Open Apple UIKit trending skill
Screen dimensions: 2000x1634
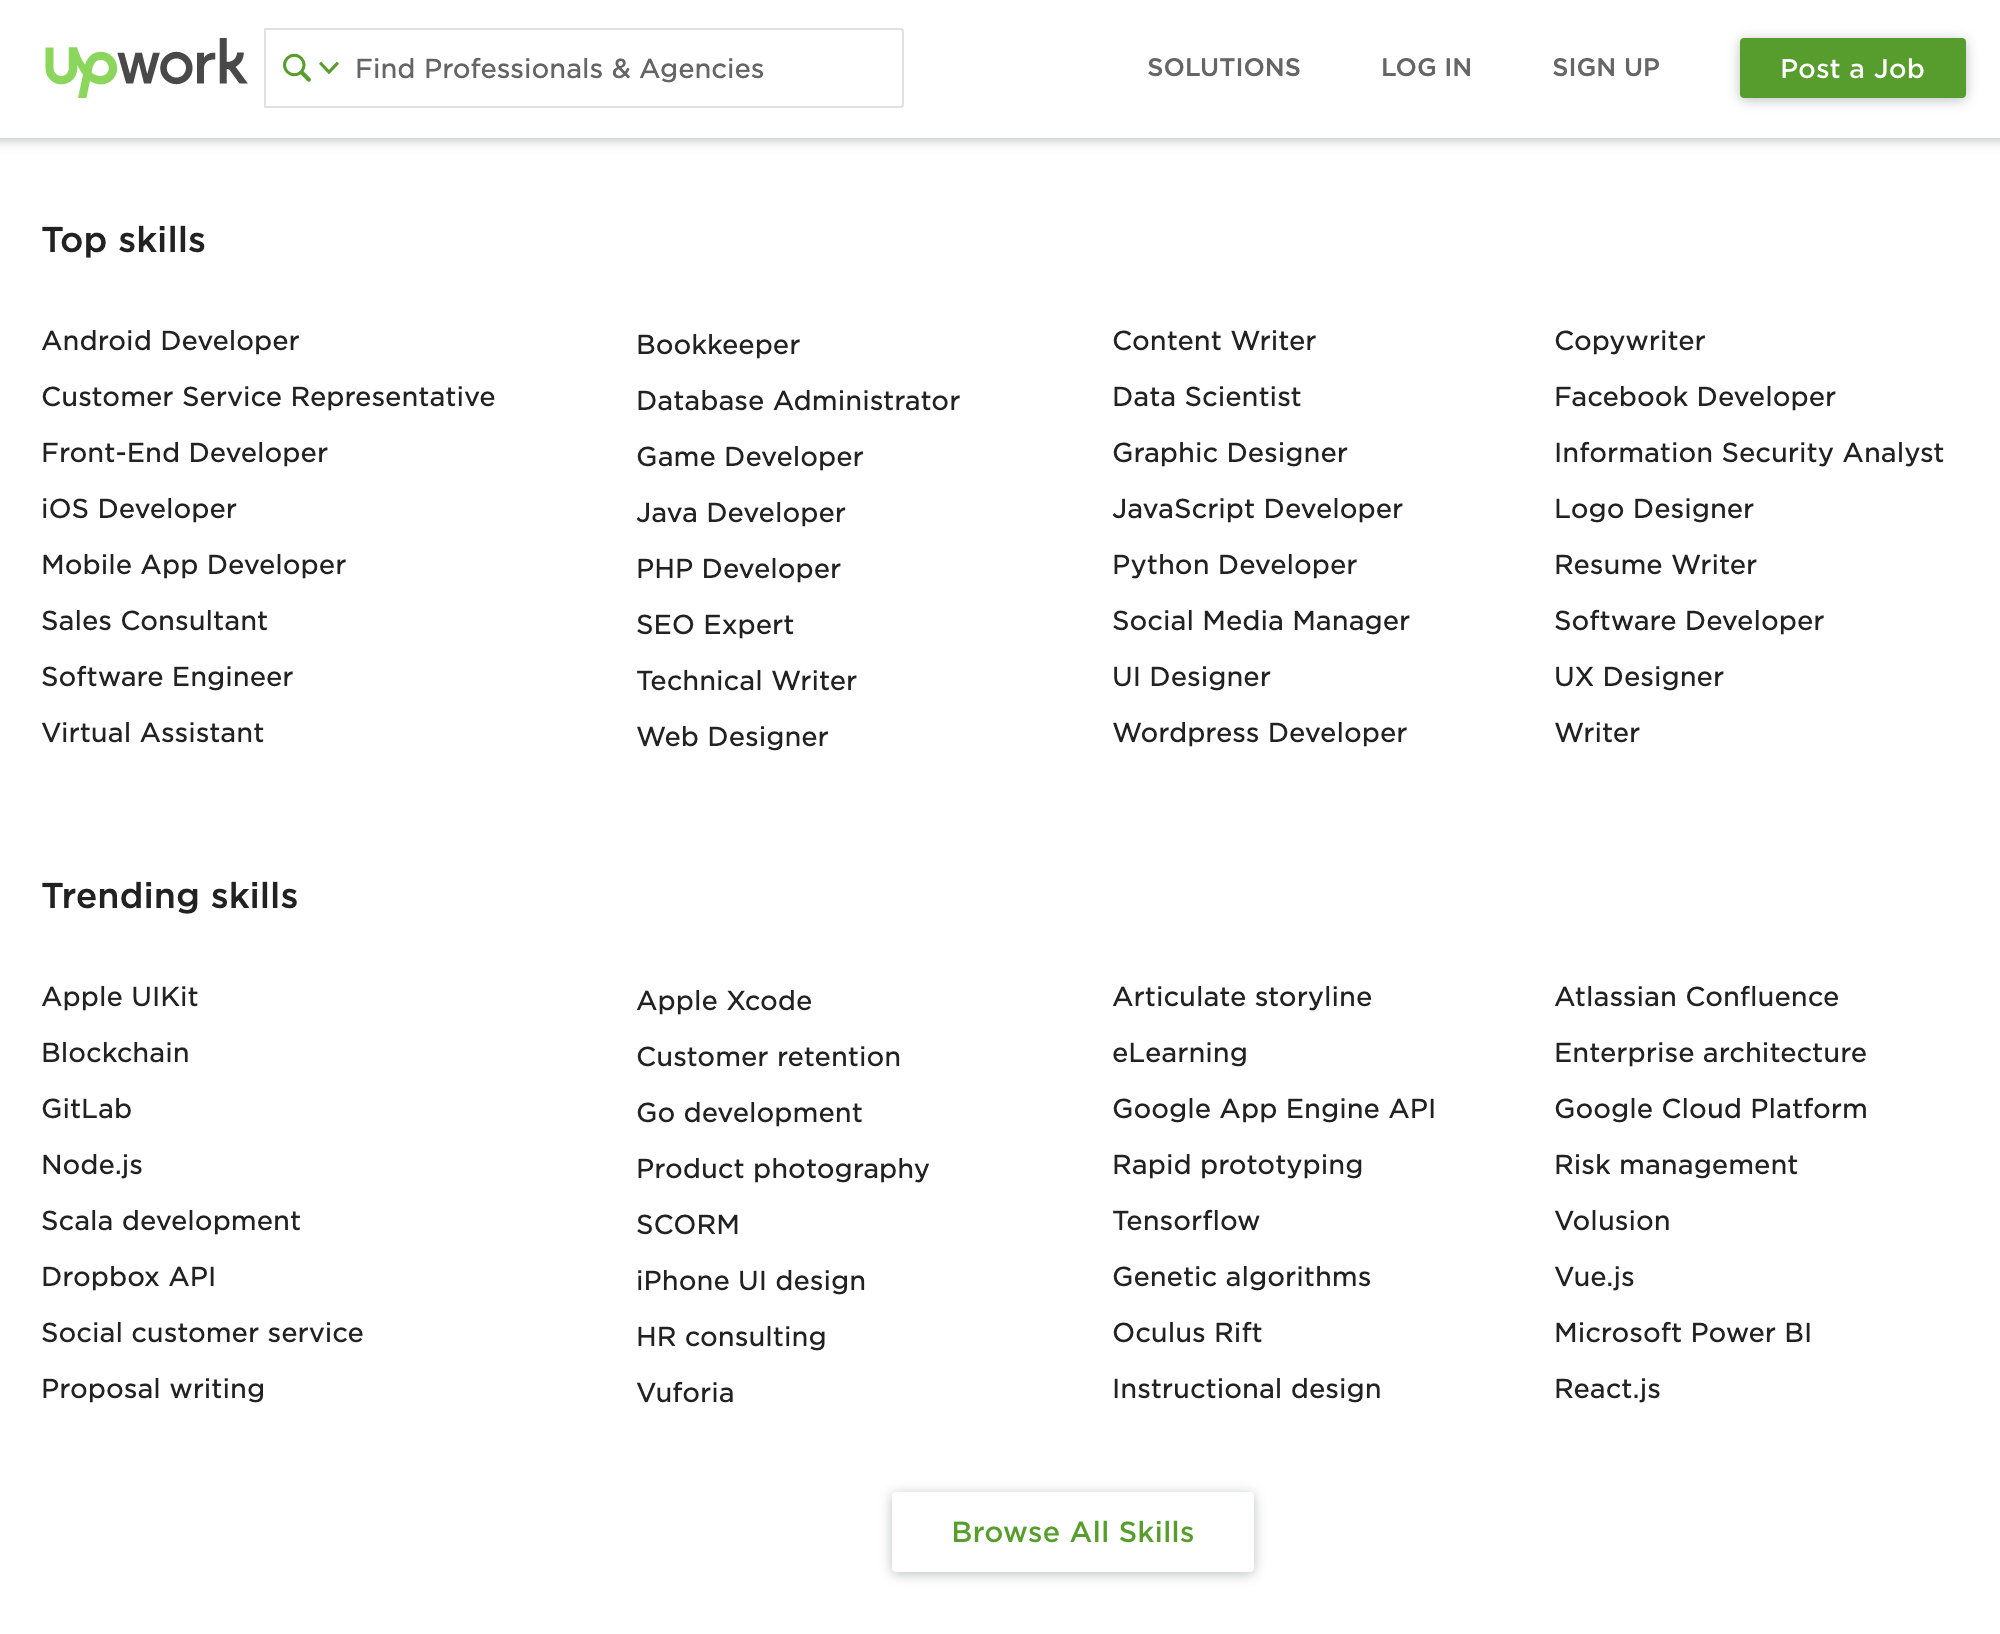click(x=120, y=997)
